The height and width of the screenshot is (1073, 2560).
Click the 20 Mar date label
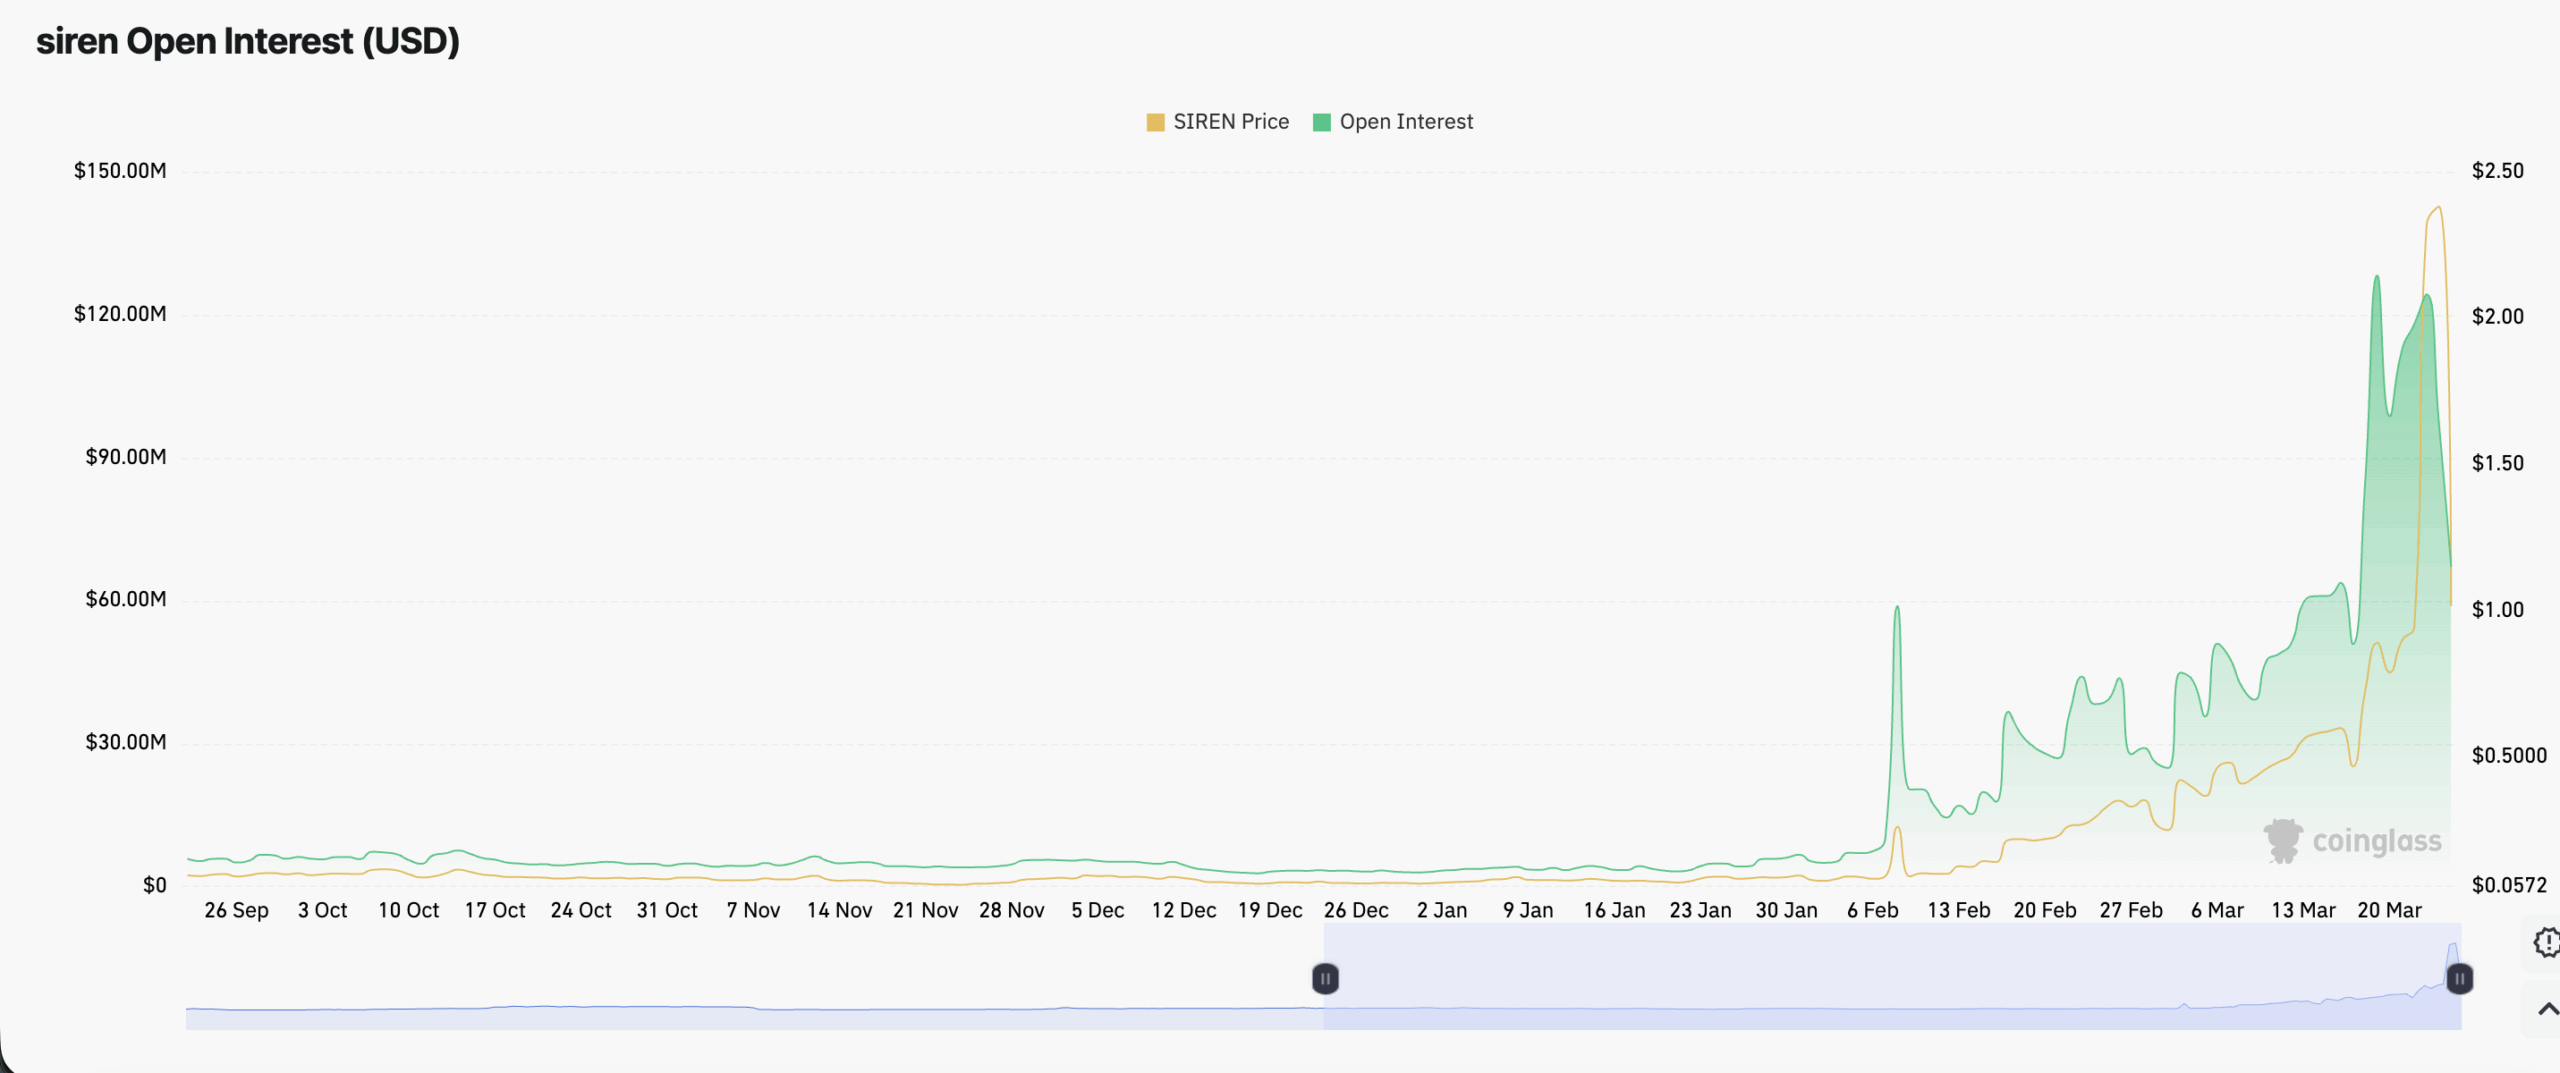click(x=2389, y=911)
